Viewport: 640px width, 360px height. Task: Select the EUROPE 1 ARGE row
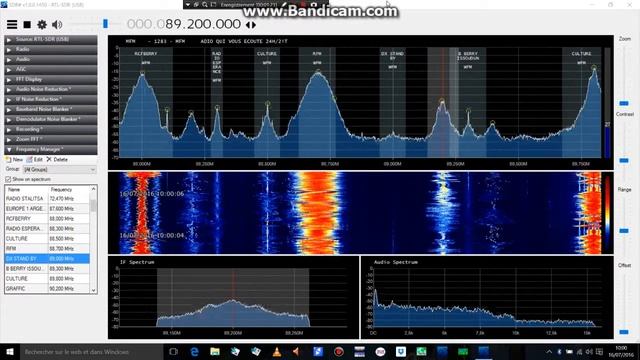click(x=47, y=209)
